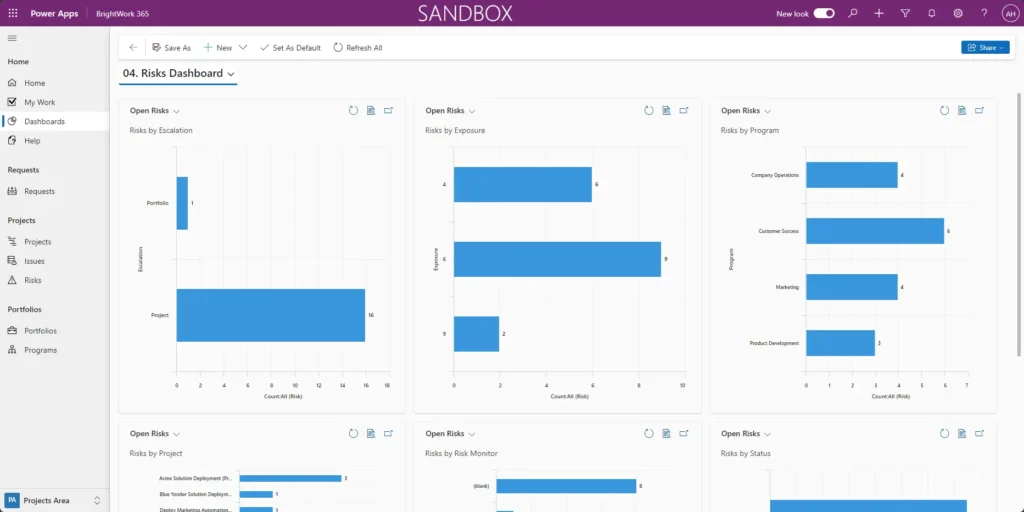The image size is (1024, 512).
Task: Go to My Work in sidebar
Action: click(x=39, y=102)
